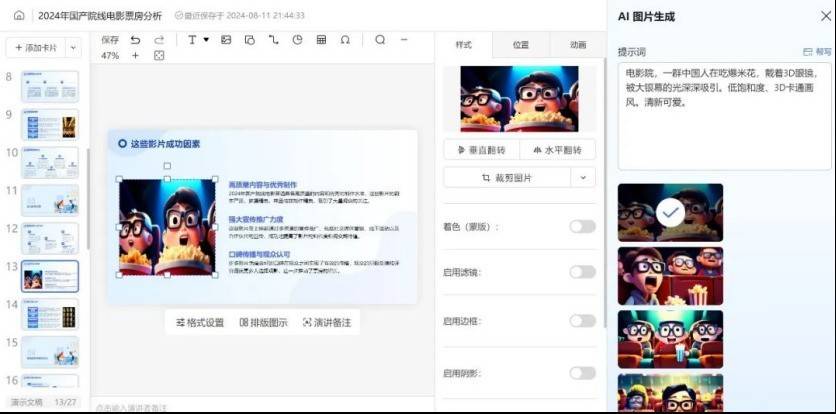Viewport: 836px width, 414px height.
Task: Click the cartoon image on slide canvas
Action: click(167, 227)
